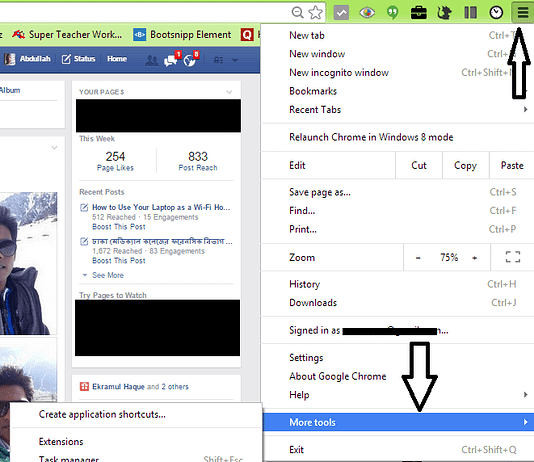Click the 833 Post Reach stat

198,161
